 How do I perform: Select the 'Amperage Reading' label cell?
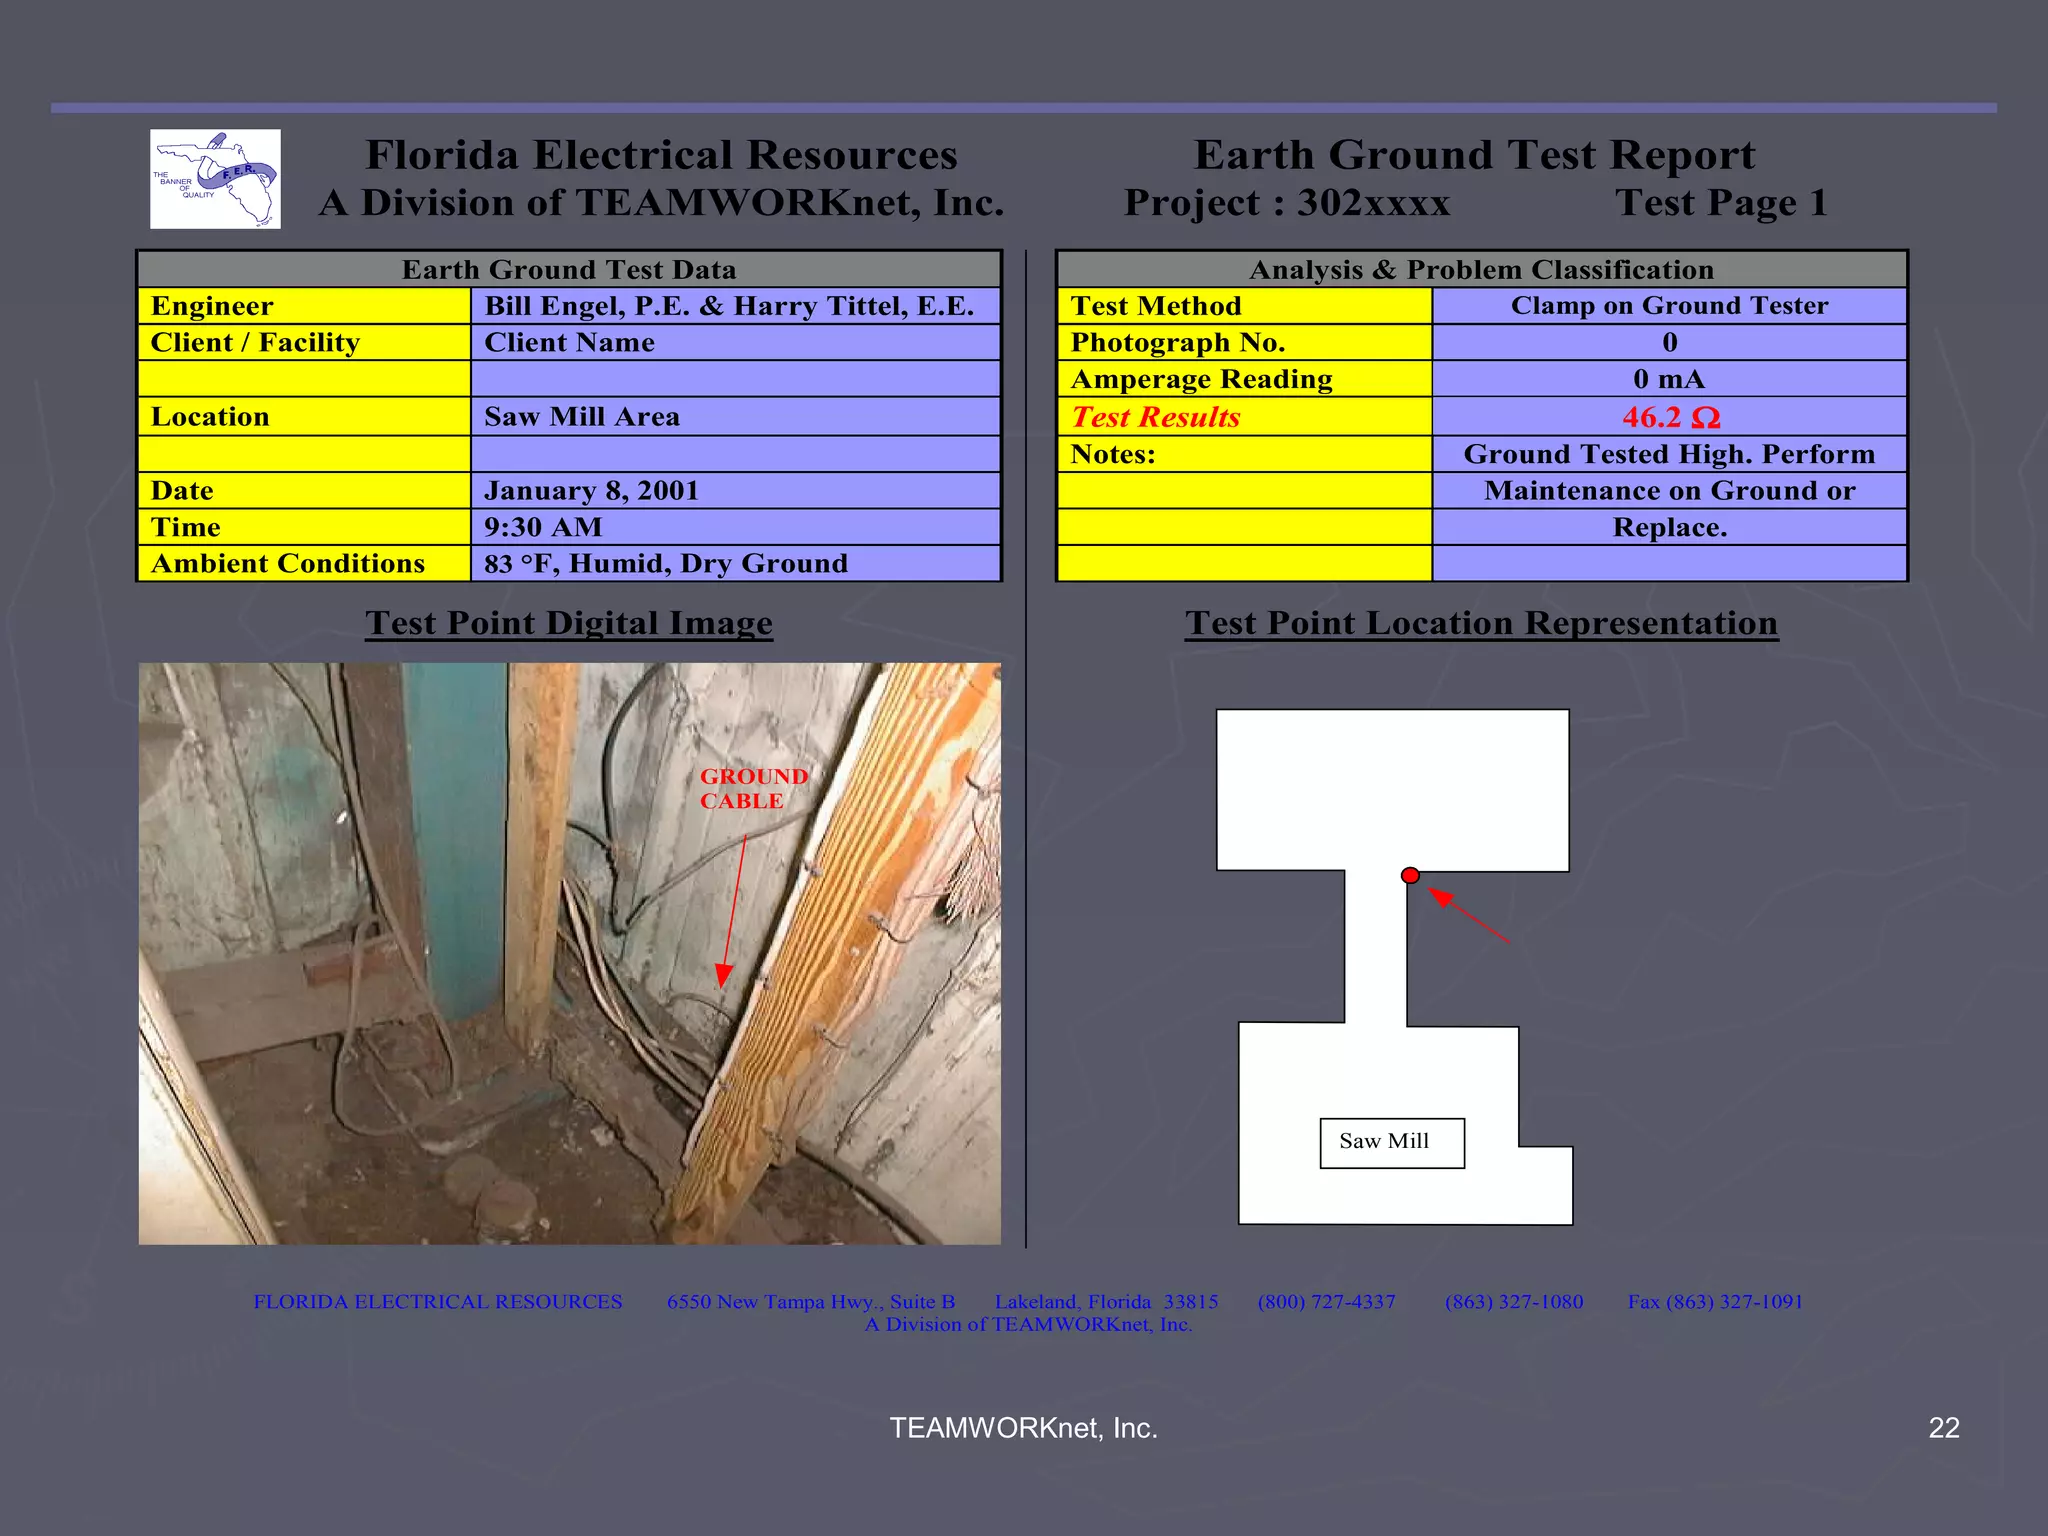click(x=1245, y=379)
